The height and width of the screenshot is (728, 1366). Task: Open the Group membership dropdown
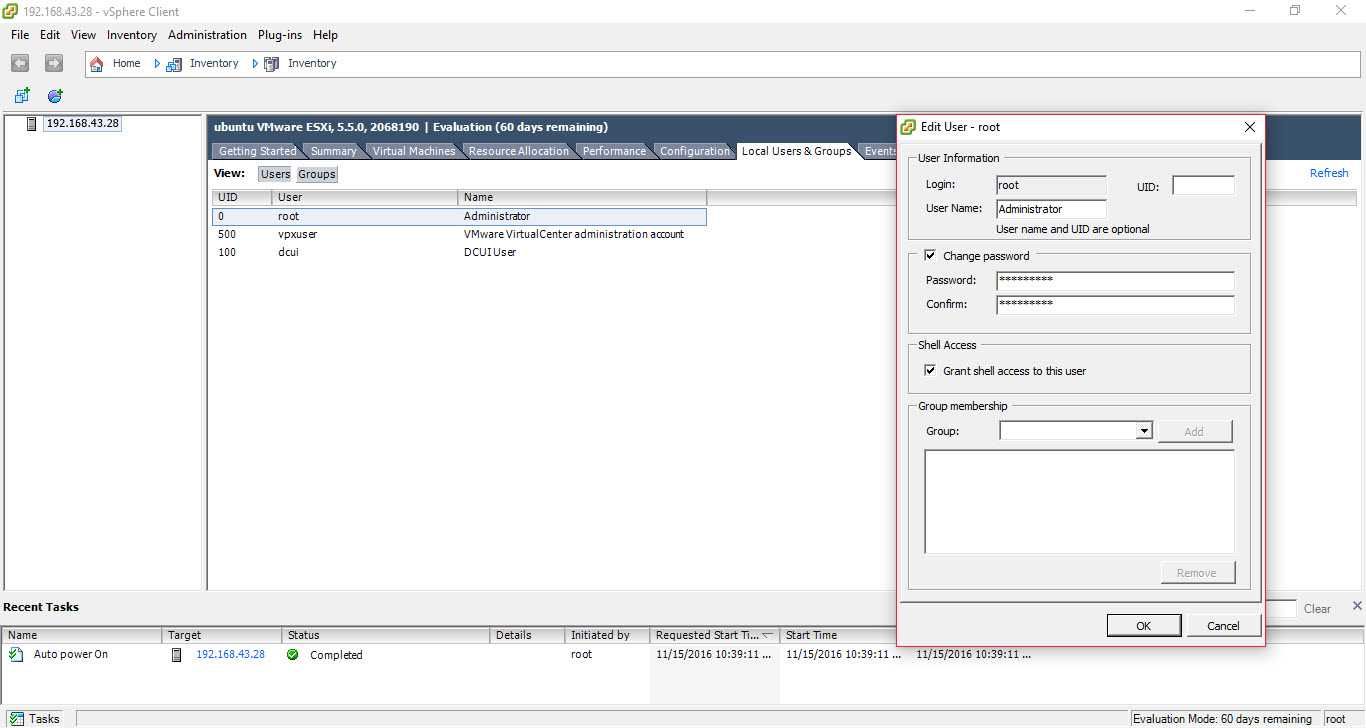point(1144,431)
